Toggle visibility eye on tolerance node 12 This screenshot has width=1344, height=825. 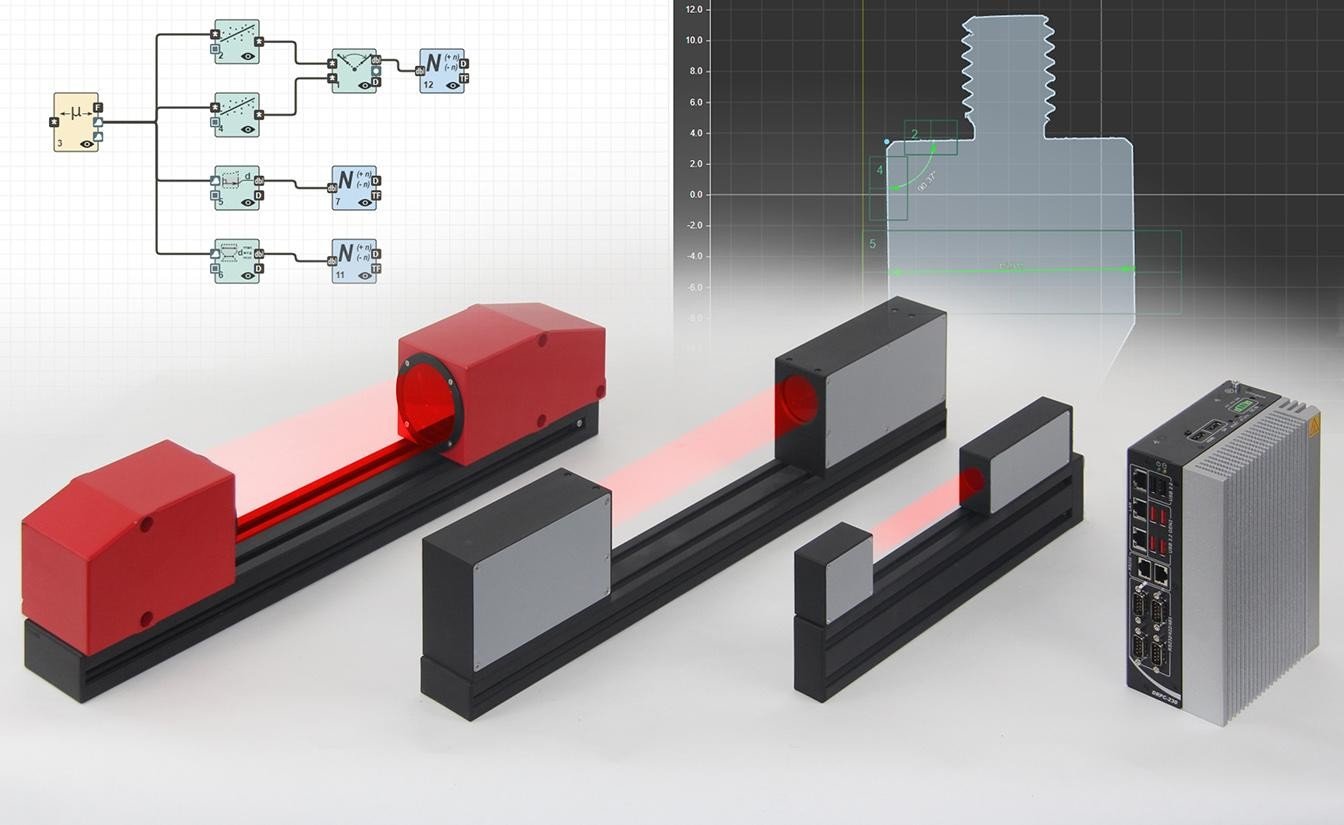(452, 86)
